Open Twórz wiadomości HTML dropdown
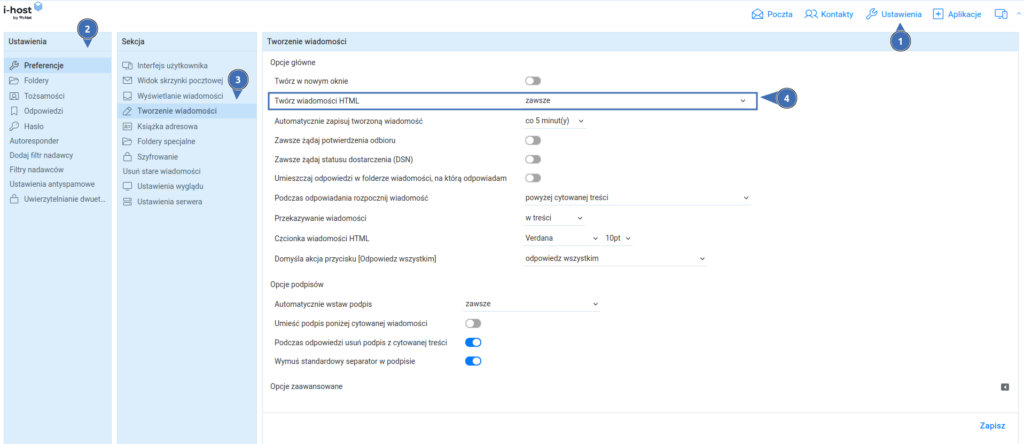The image size is (1024, 444). tap(636, 101)
